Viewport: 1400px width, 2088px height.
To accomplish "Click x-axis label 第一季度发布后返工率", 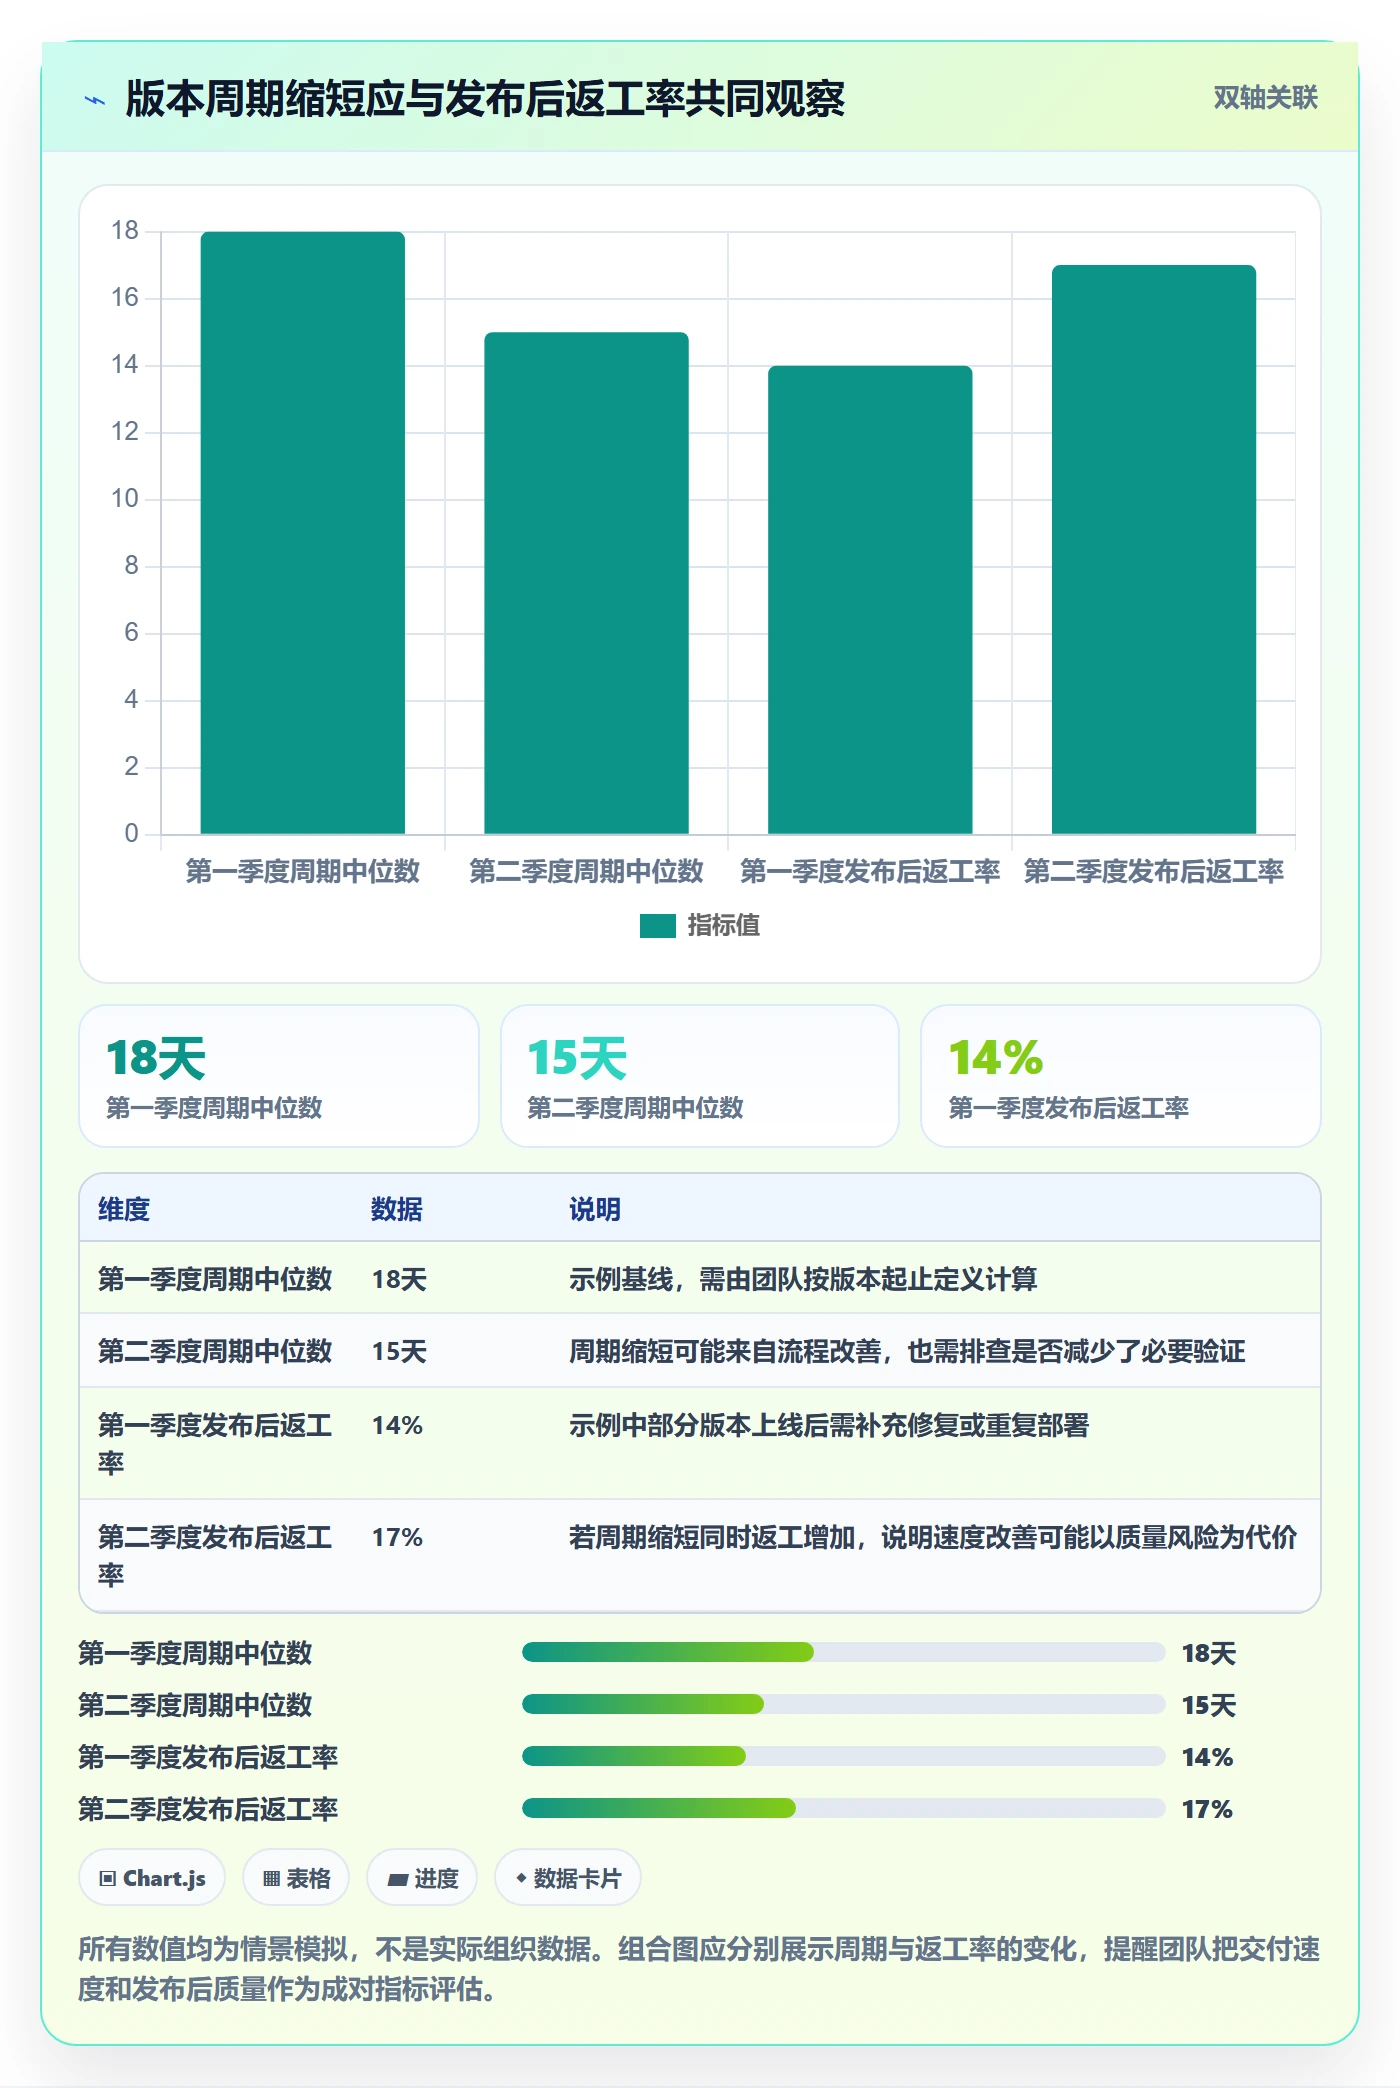I will pos(870,871).
